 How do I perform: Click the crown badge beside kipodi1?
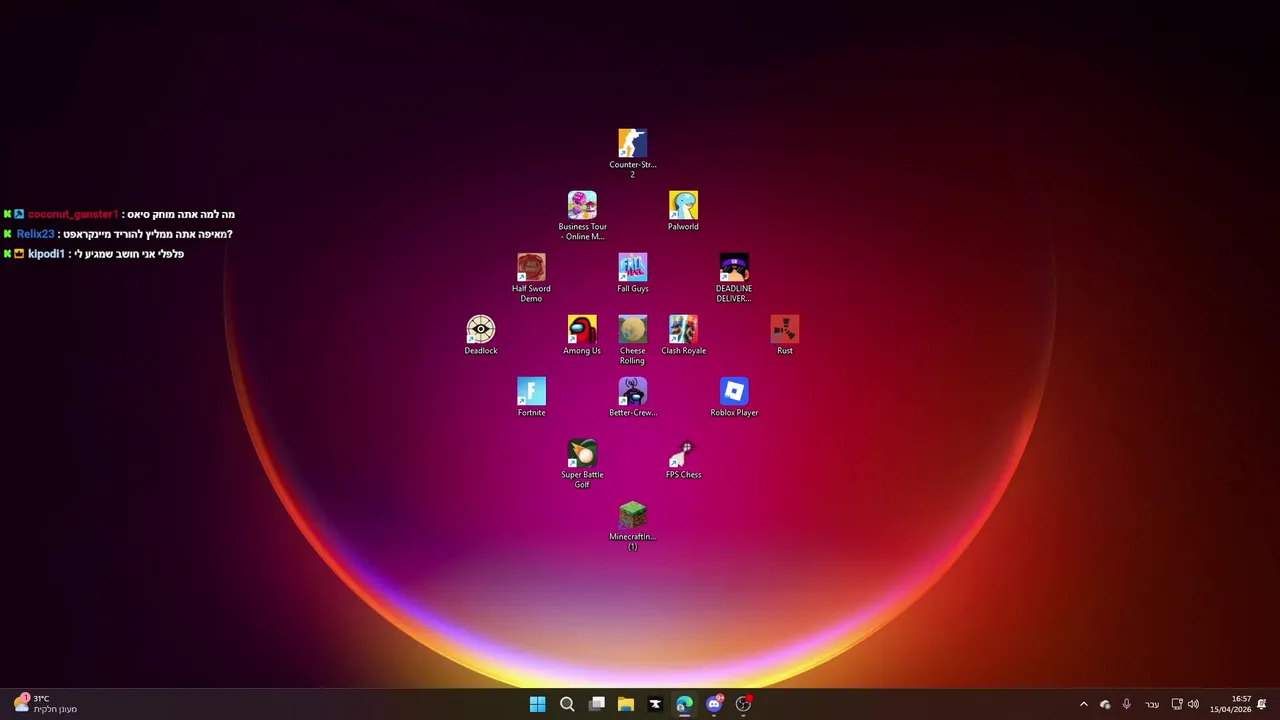(19, 254)
